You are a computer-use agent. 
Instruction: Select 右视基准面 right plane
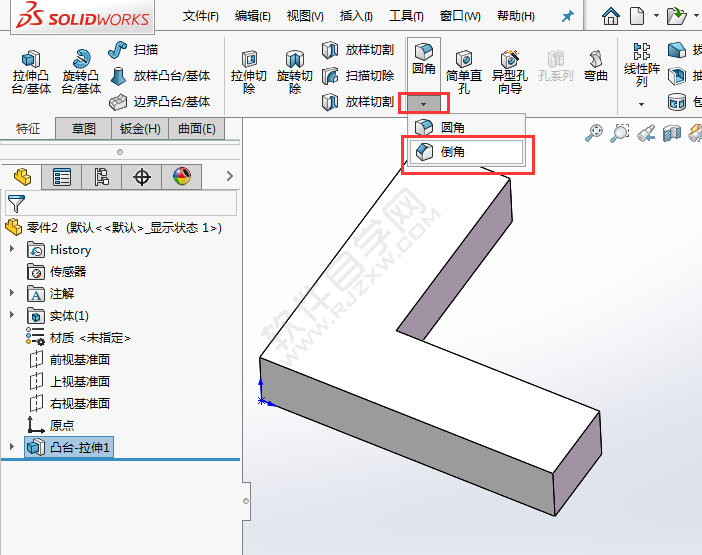69,403
